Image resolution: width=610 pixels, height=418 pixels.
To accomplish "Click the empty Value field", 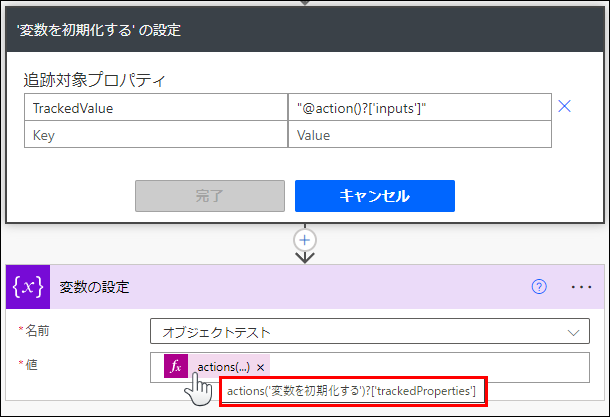I will tap(420, 135).
